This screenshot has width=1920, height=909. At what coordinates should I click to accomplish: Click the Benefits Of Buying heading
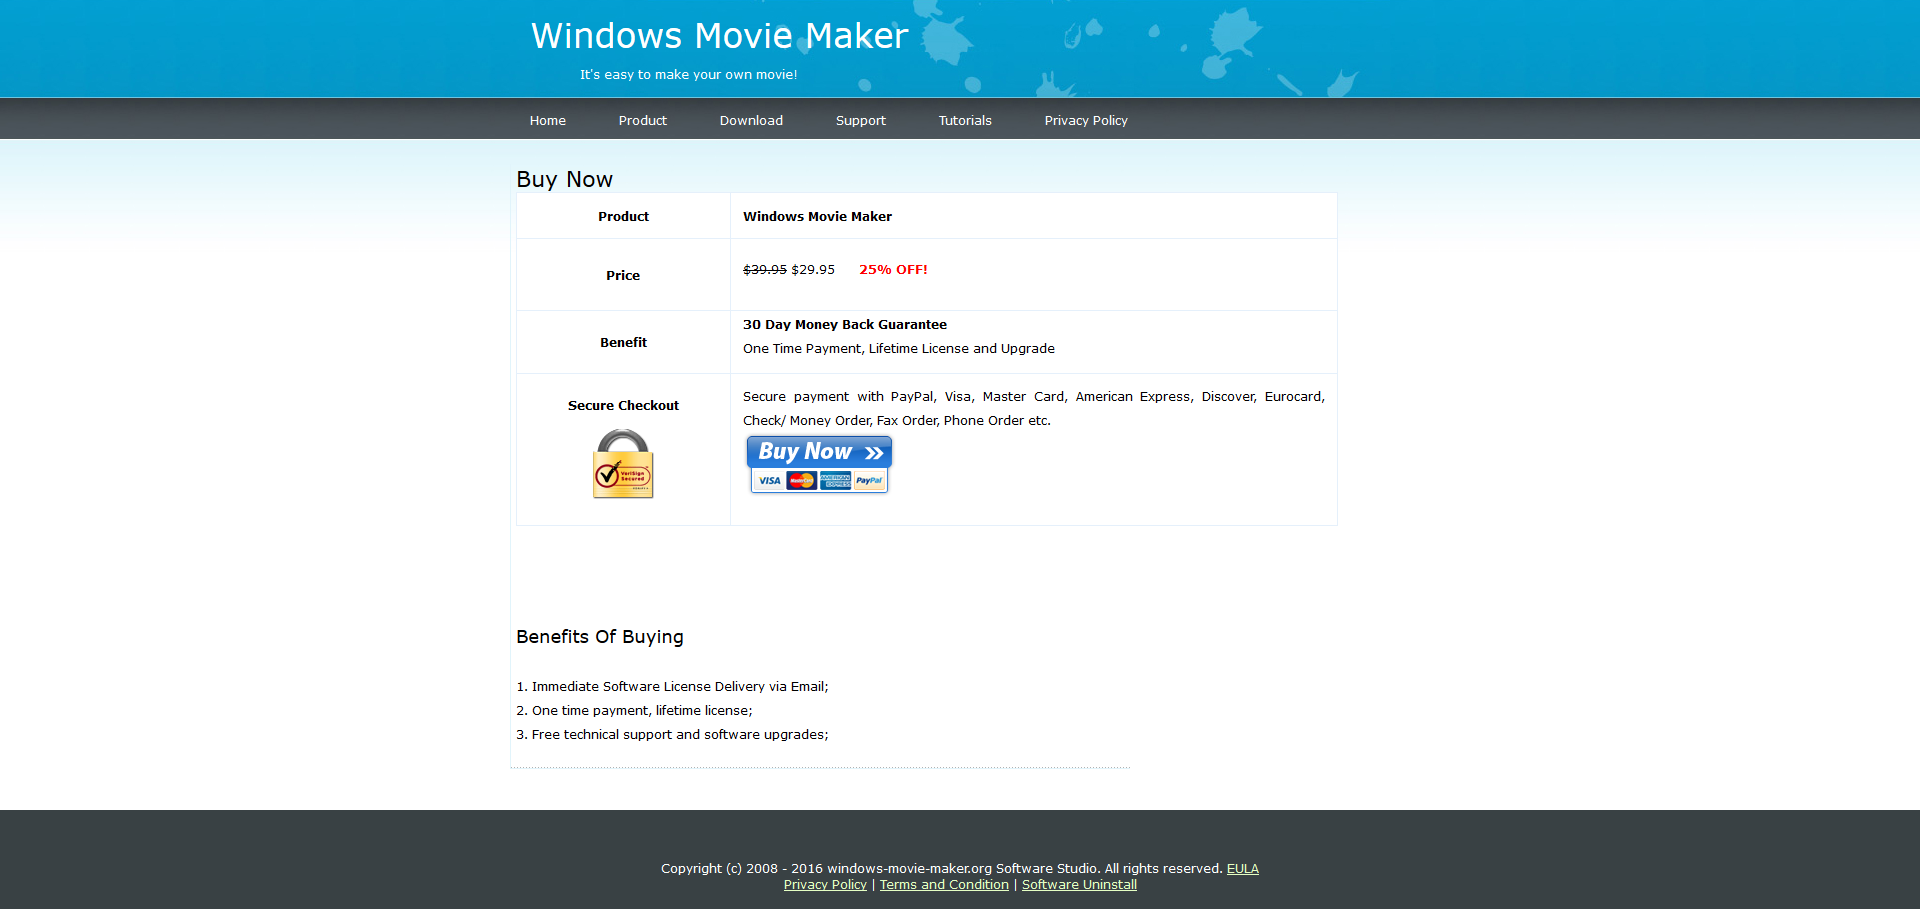(x=600, y=637)
